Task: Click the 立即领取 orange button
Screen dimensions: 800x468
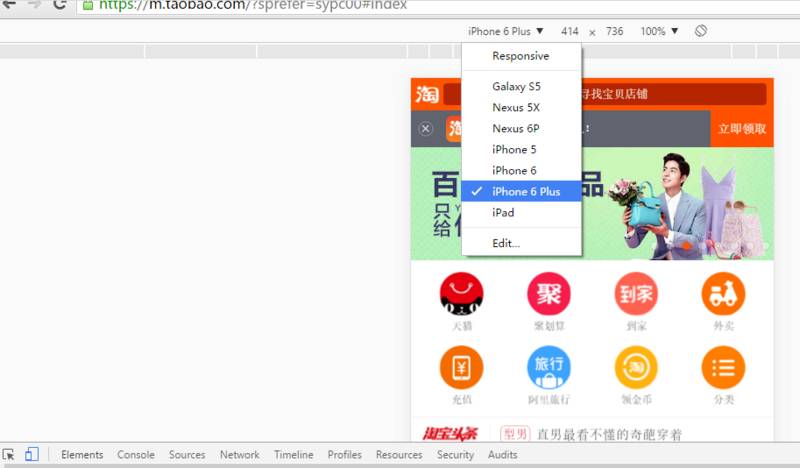Action: [742, 129]
